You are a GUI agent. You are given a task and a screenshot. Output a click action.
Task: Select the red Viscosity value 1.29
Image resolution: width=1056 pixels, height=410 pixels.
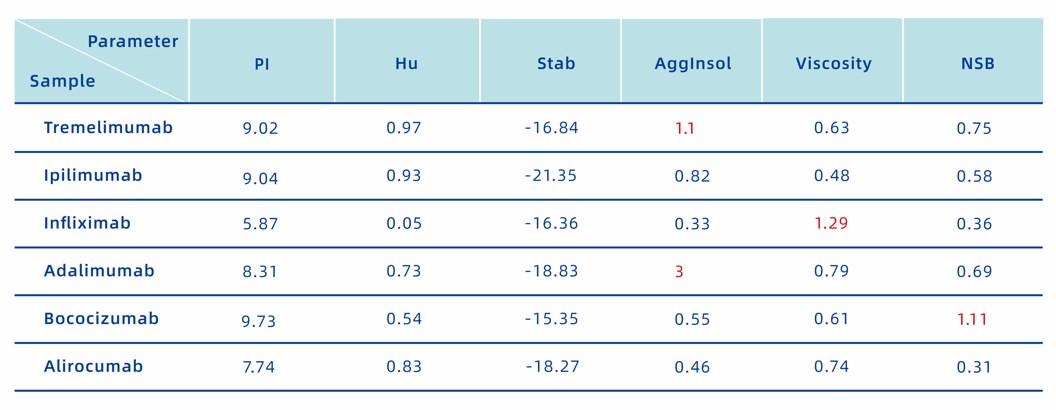click(x=831, y=223)
